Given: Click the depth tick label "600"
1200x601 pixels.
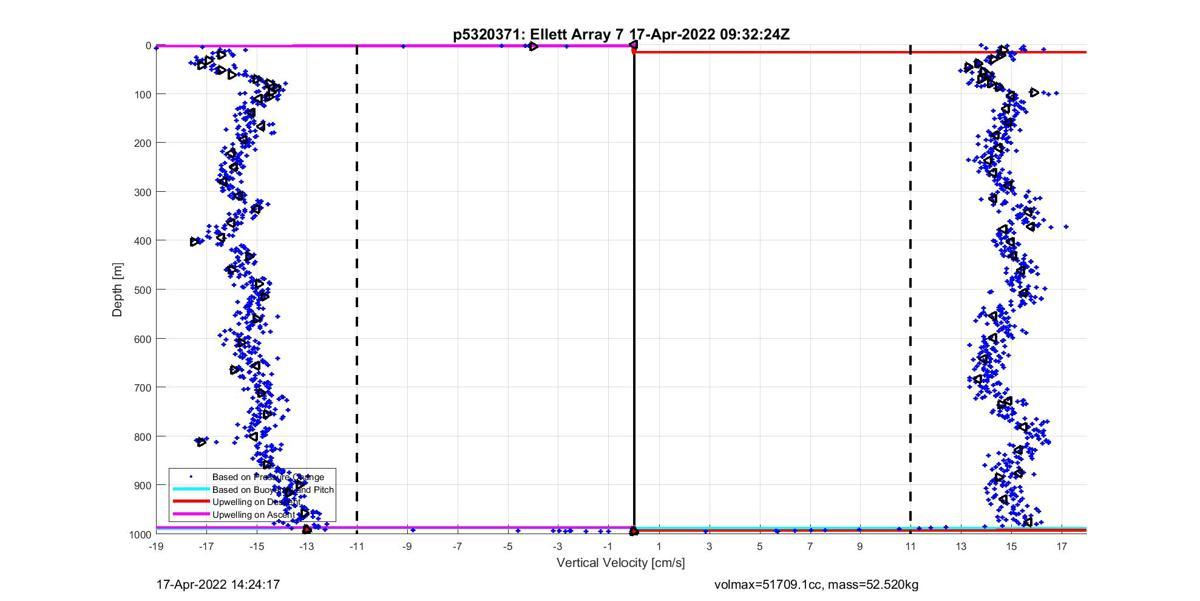Looking at the screenshot, I should tap(142, 339).
